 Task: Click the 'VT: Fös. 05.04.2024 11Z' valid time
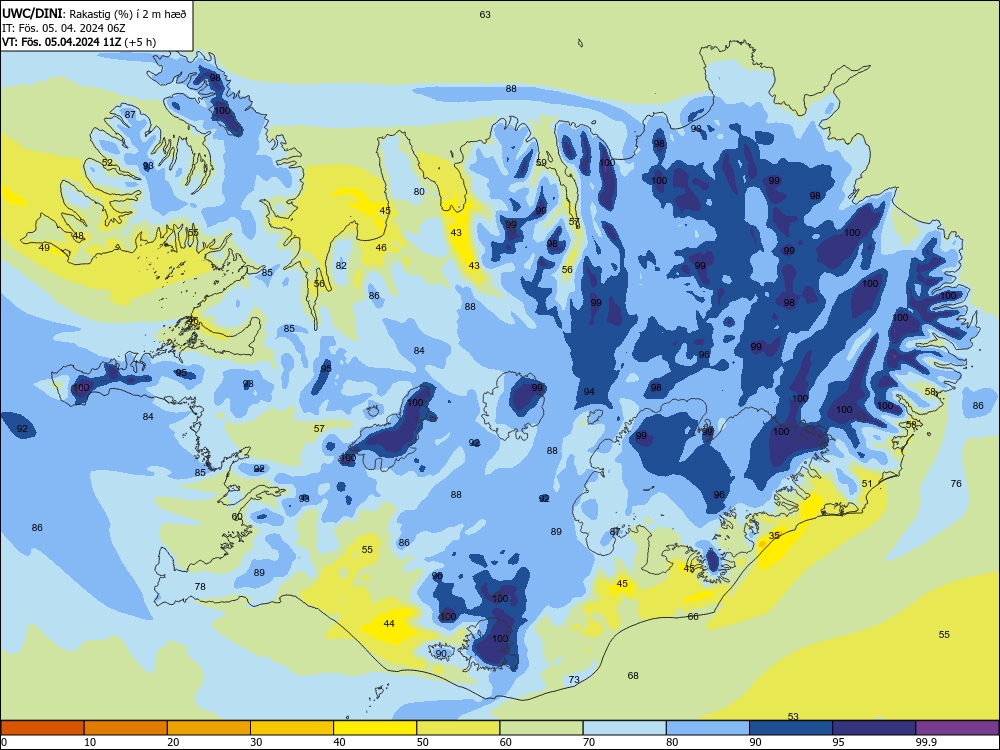(x=61, y=42)
